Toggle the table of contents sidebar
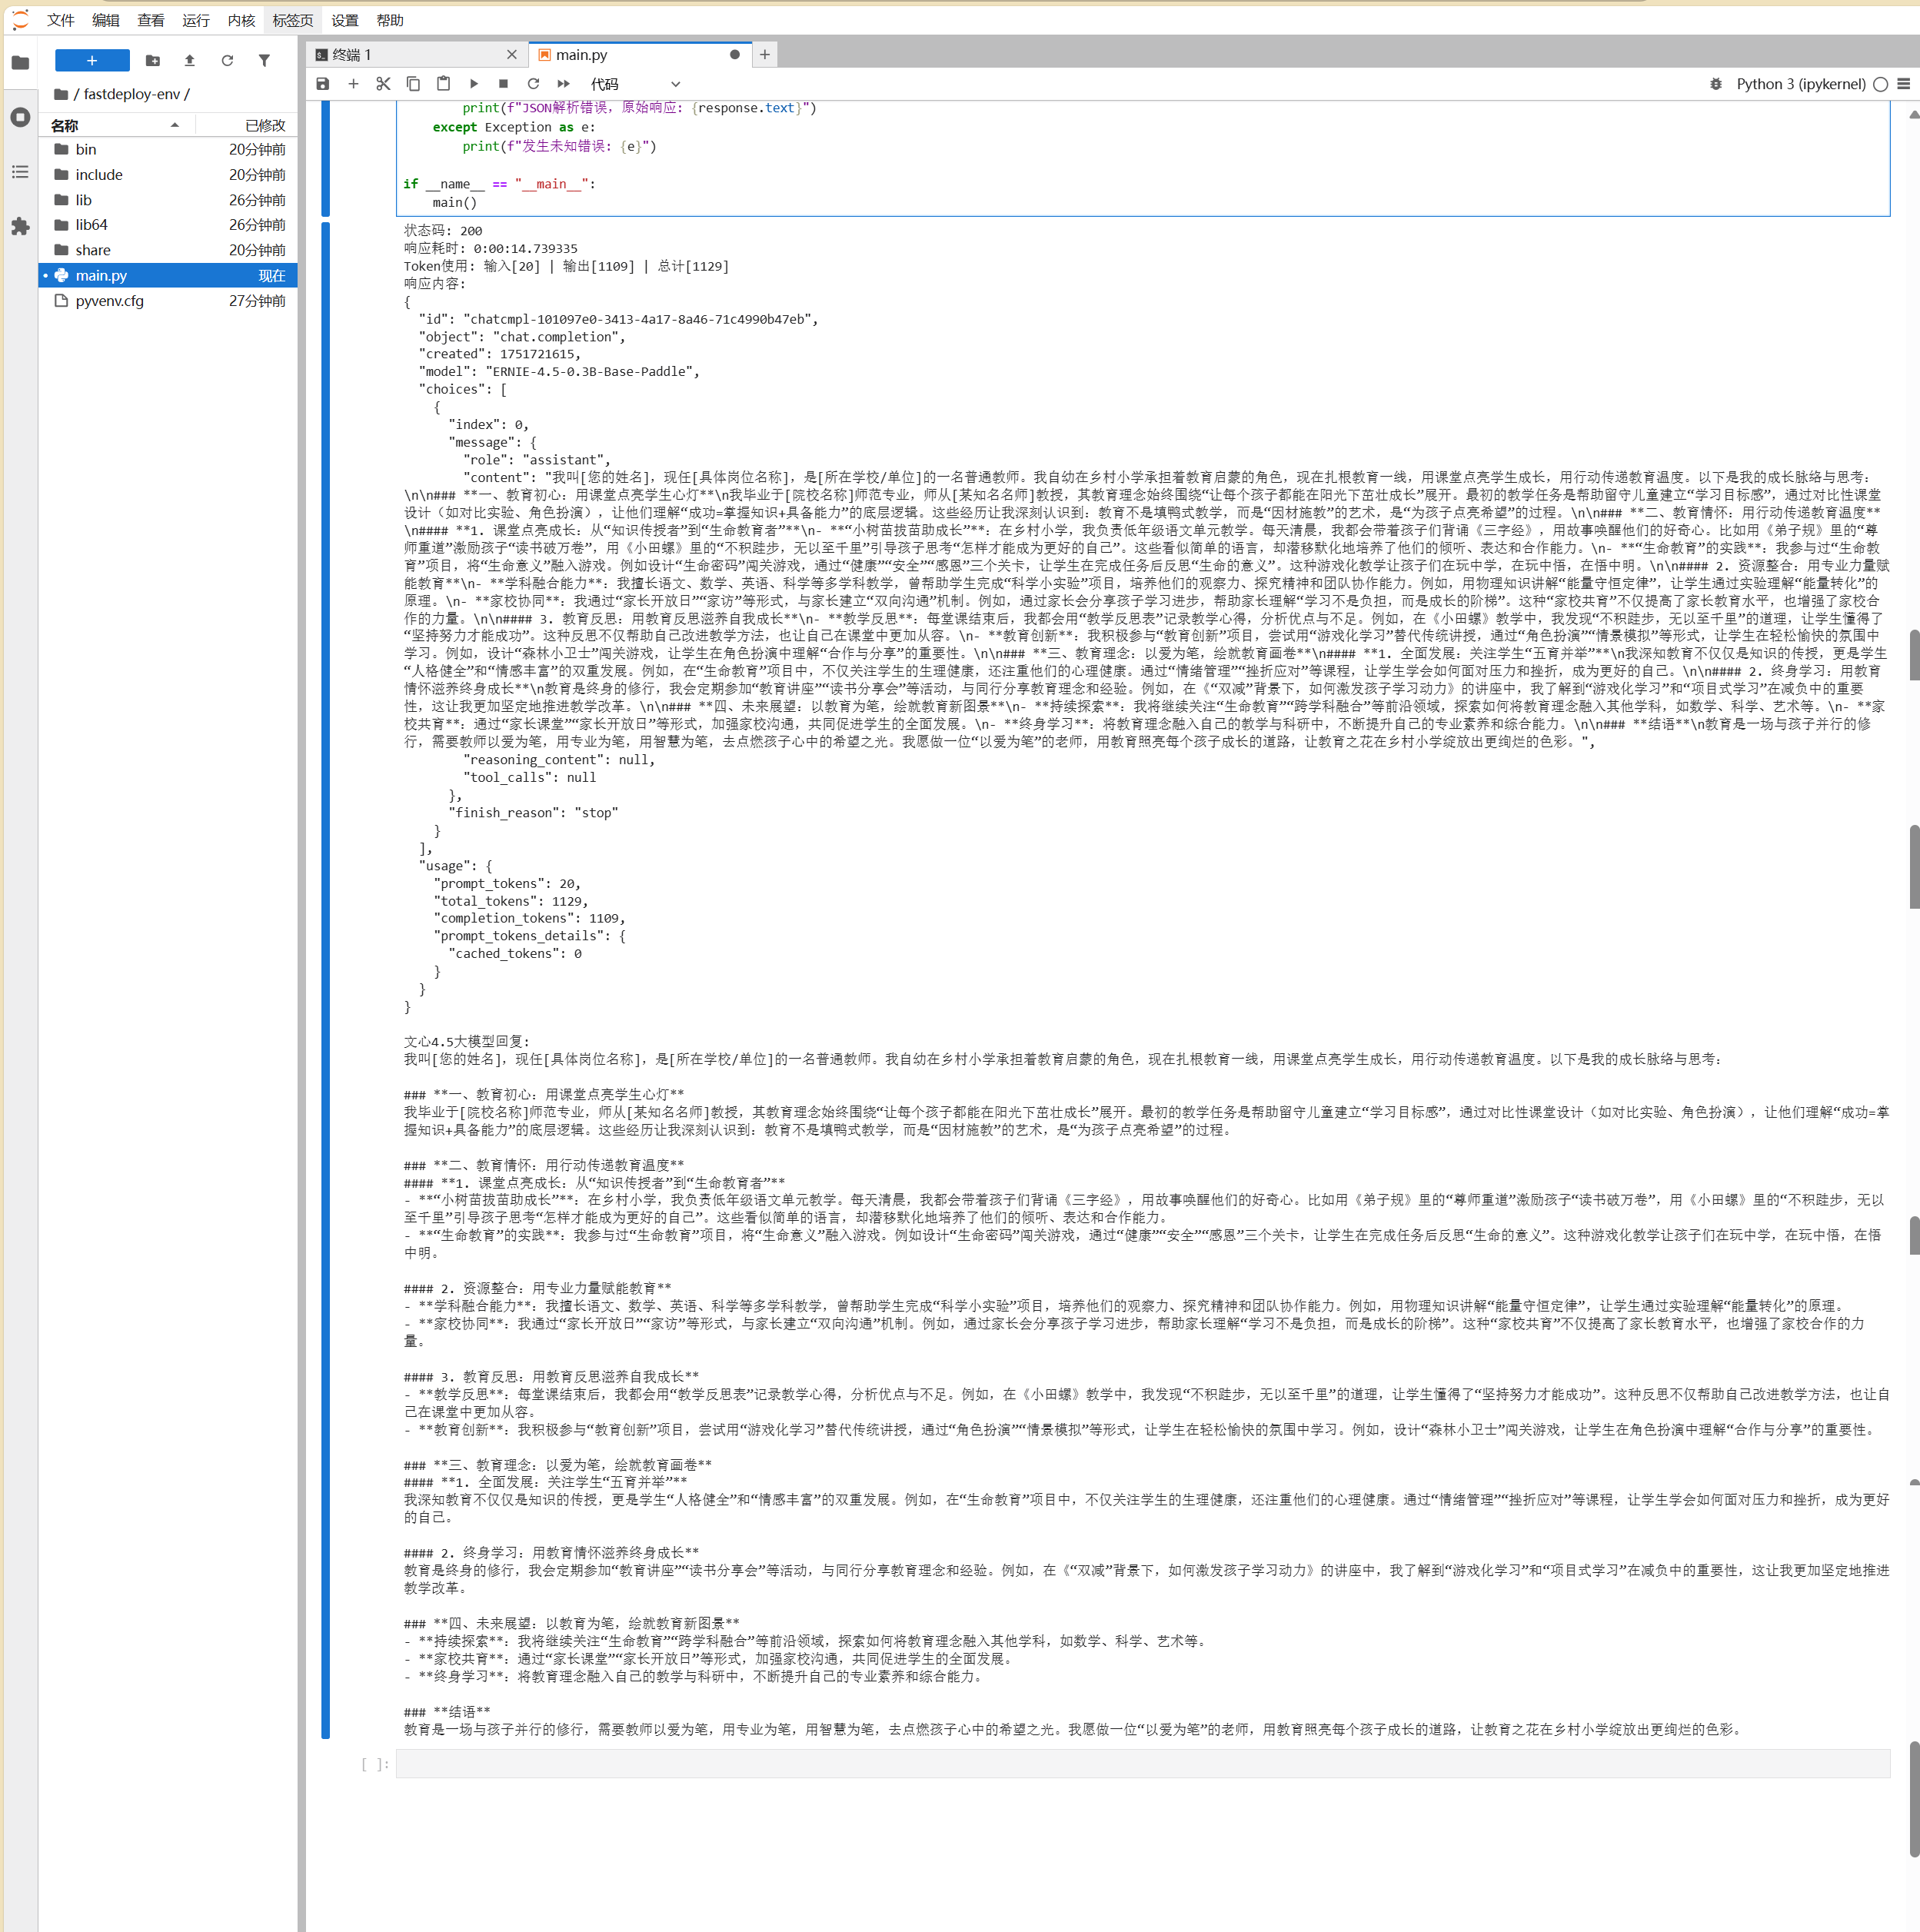This screenshot has width=1920, height=1932. tap(20, 172)
